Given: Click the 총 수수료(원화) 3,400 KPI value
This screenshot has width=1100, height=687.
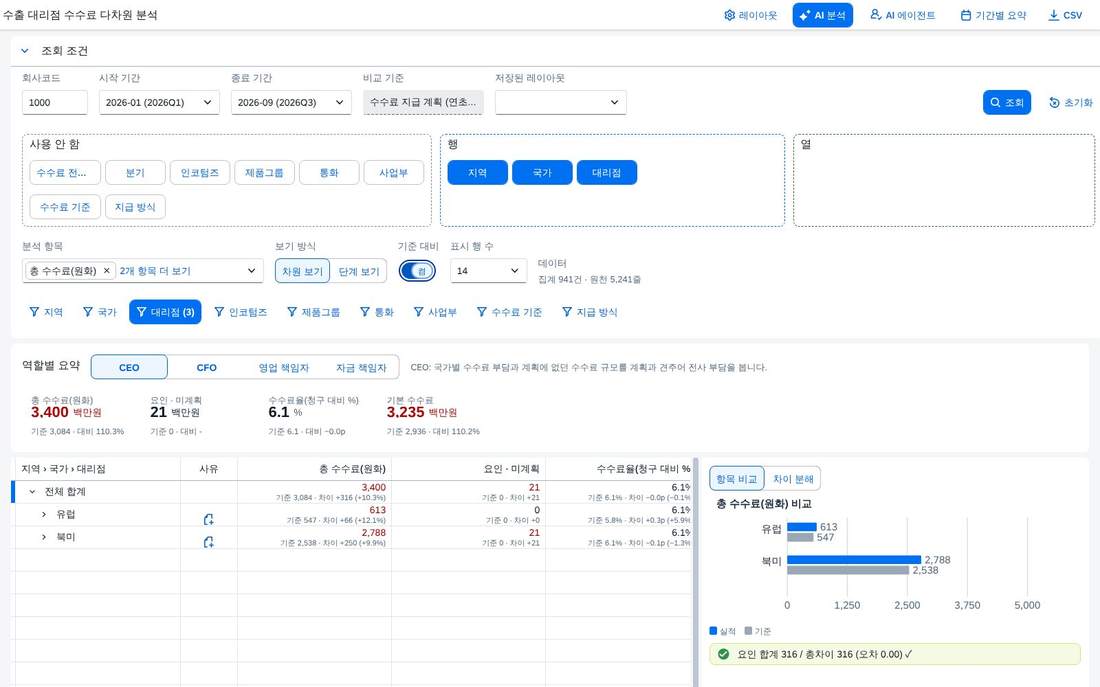Looking at the screenshot, I should 50,413.
